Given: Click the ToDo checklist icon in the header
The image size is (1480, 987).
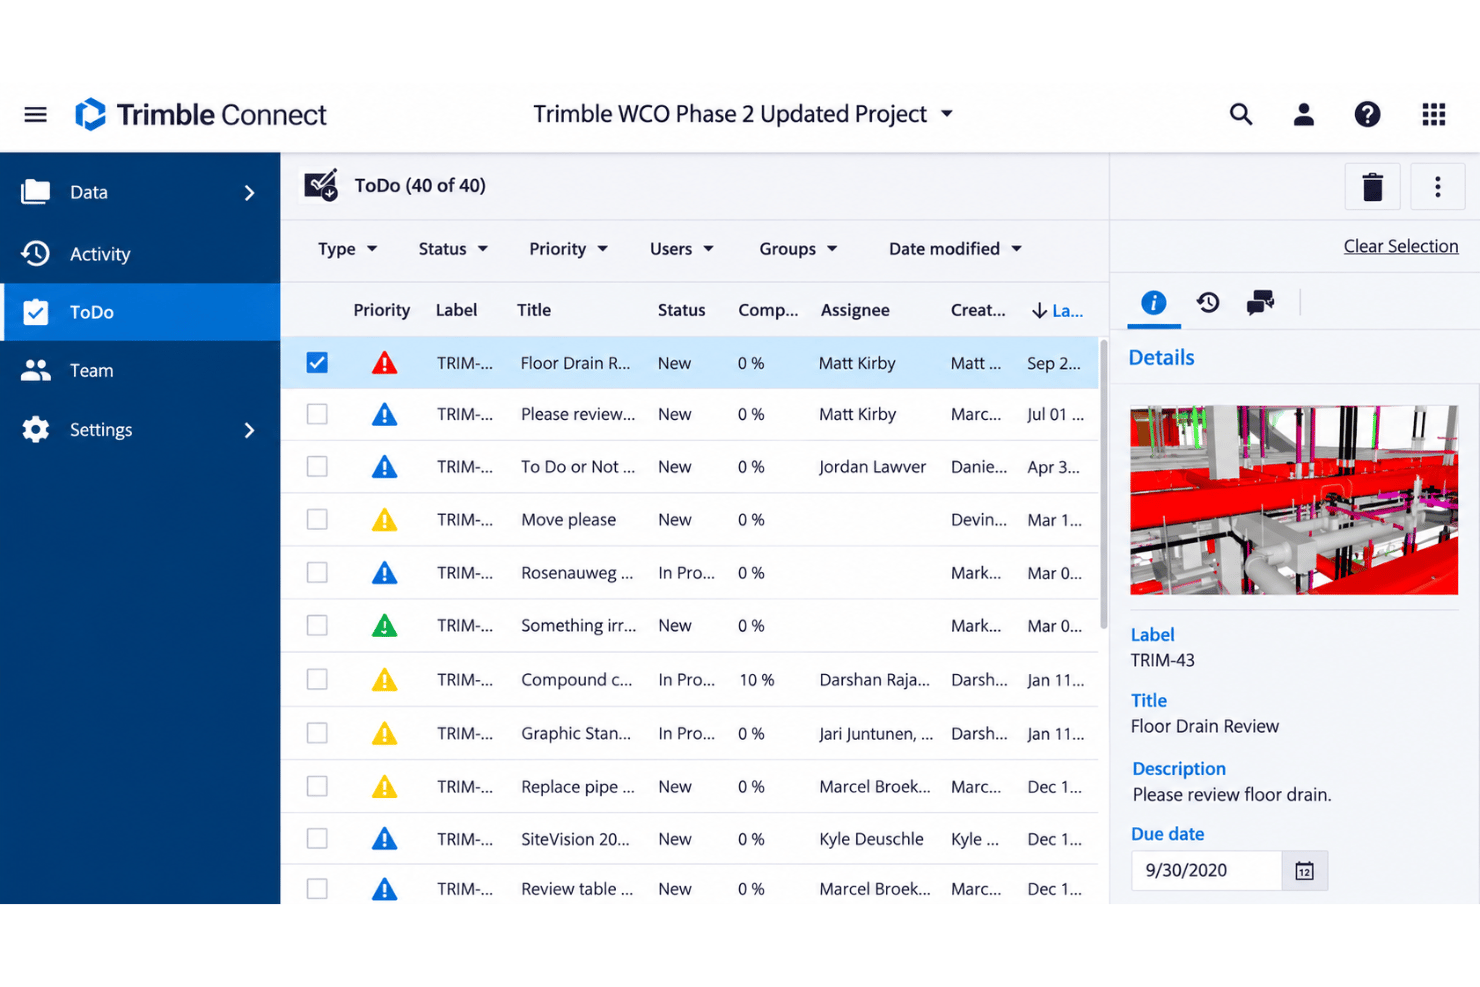Looking at the screenshot, I should click(x=321, y=185).
